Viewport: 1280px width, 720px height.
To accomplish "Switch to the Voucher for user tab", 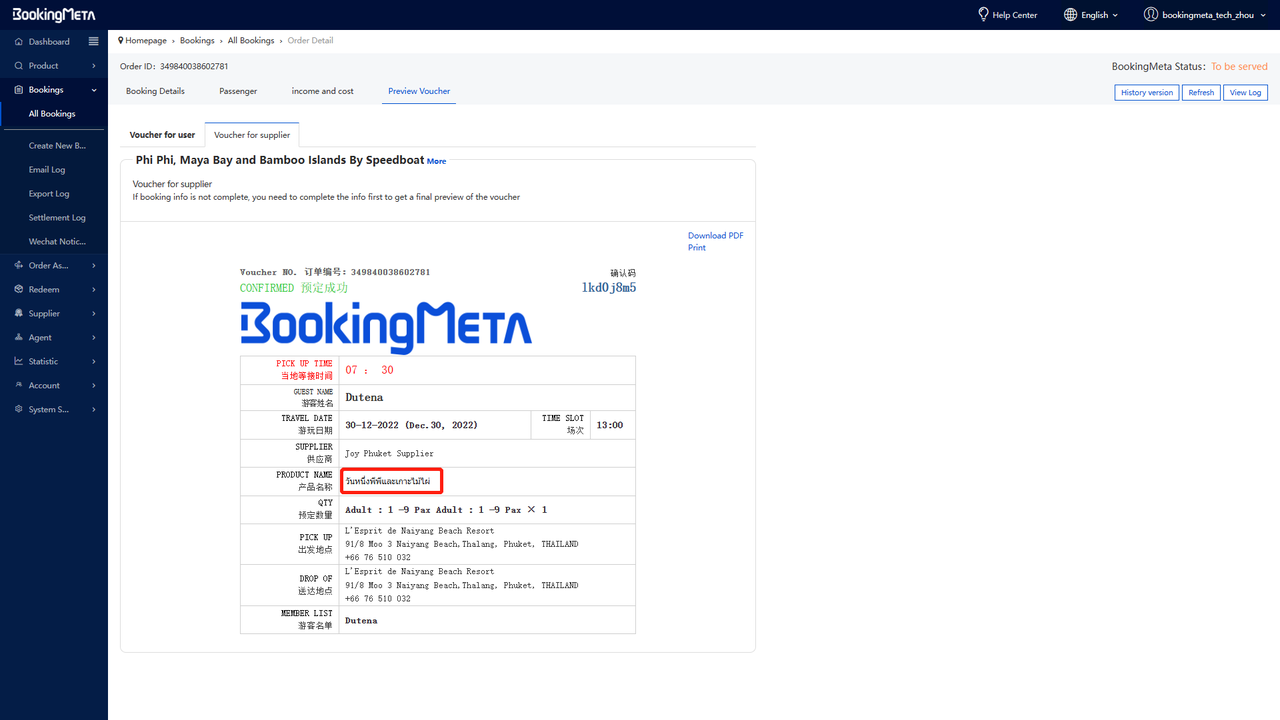I will click(162, 135).
